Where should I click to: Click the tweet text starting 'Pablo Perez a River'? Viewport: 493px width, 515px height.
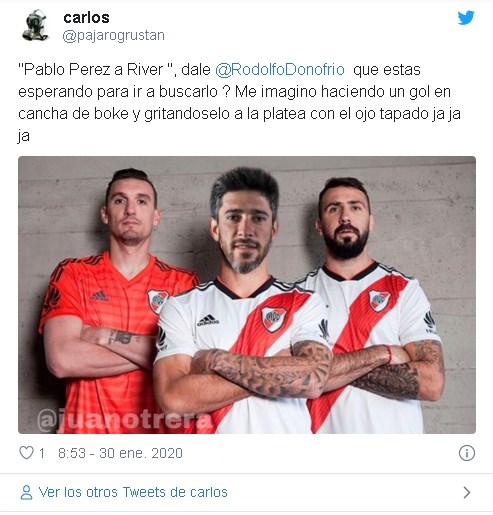click(239, 102)
